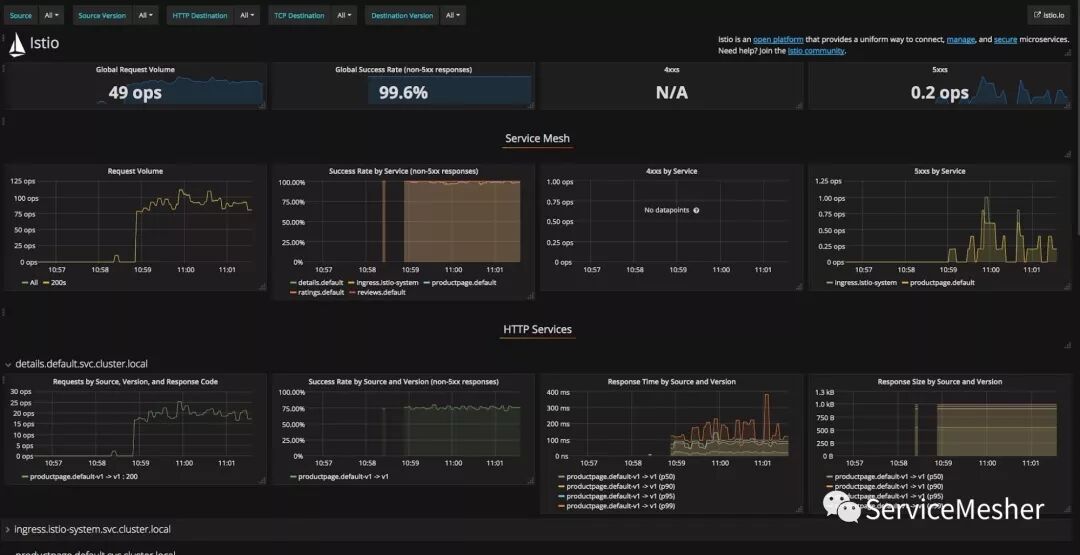Open the HTTP Destination All dropdown

tap(247, 15)
